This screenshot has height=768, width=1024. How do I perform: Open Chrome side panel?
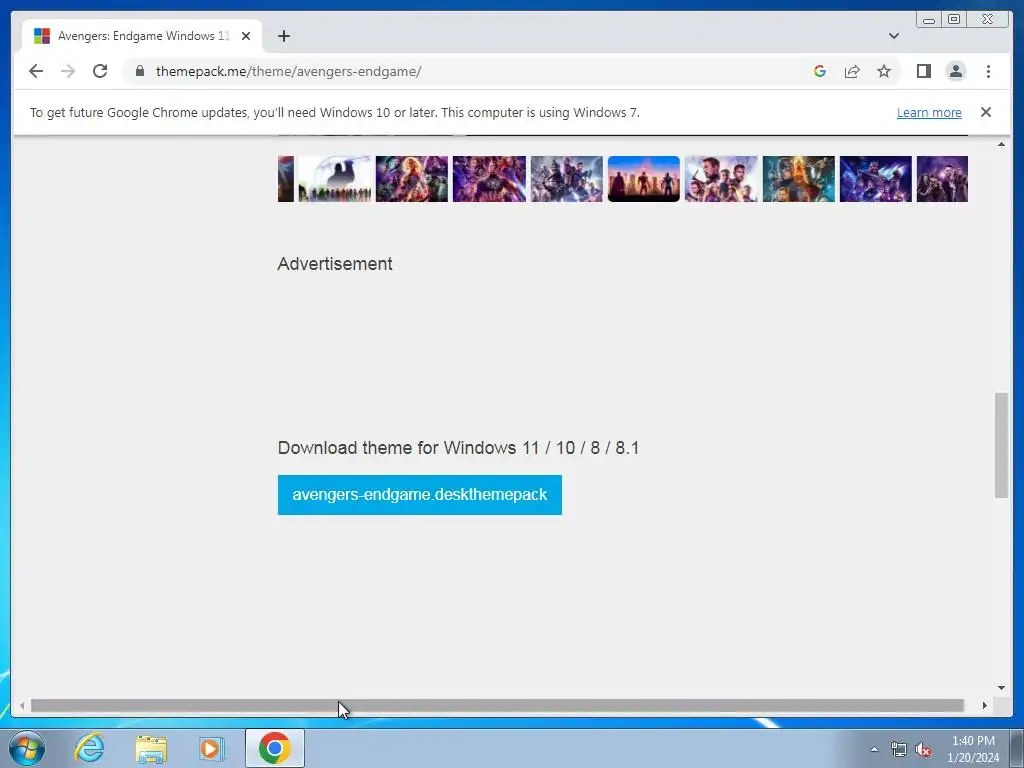pyautogui.click(x=923, y=71)
